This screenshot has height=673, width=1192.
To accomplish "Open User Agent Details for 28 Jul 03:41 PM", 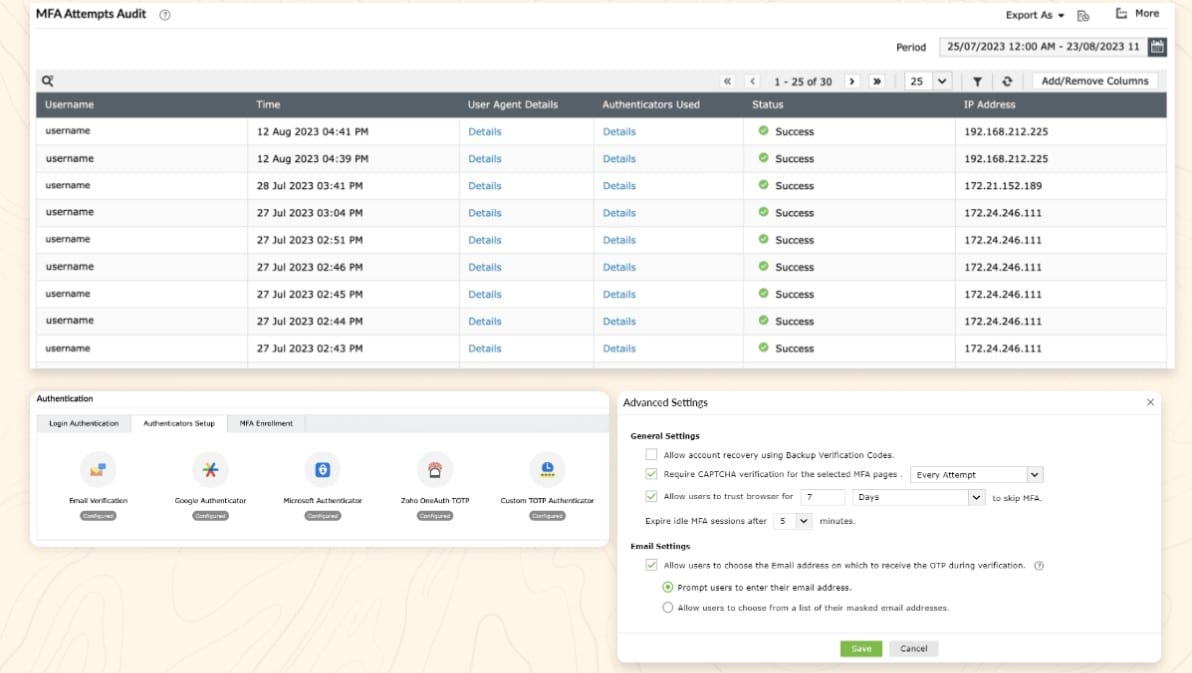I will (484, 186).
